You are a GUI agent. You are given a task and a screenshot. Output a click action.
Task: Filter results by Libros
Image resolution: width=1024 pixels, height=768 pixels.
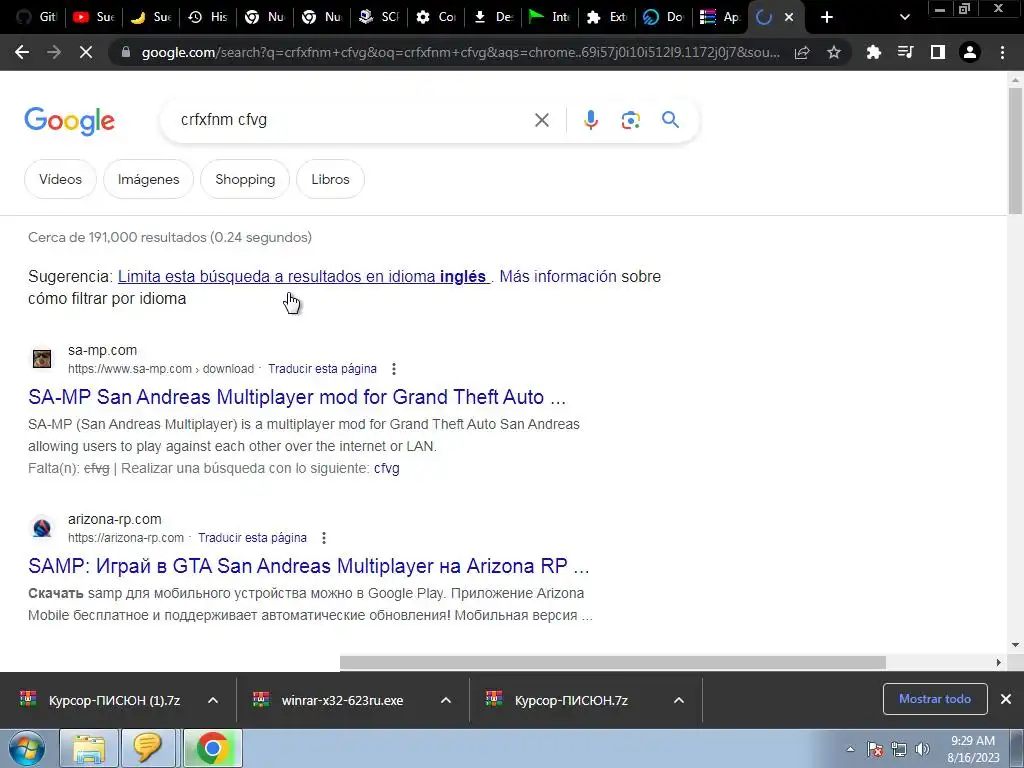point(330,179)
